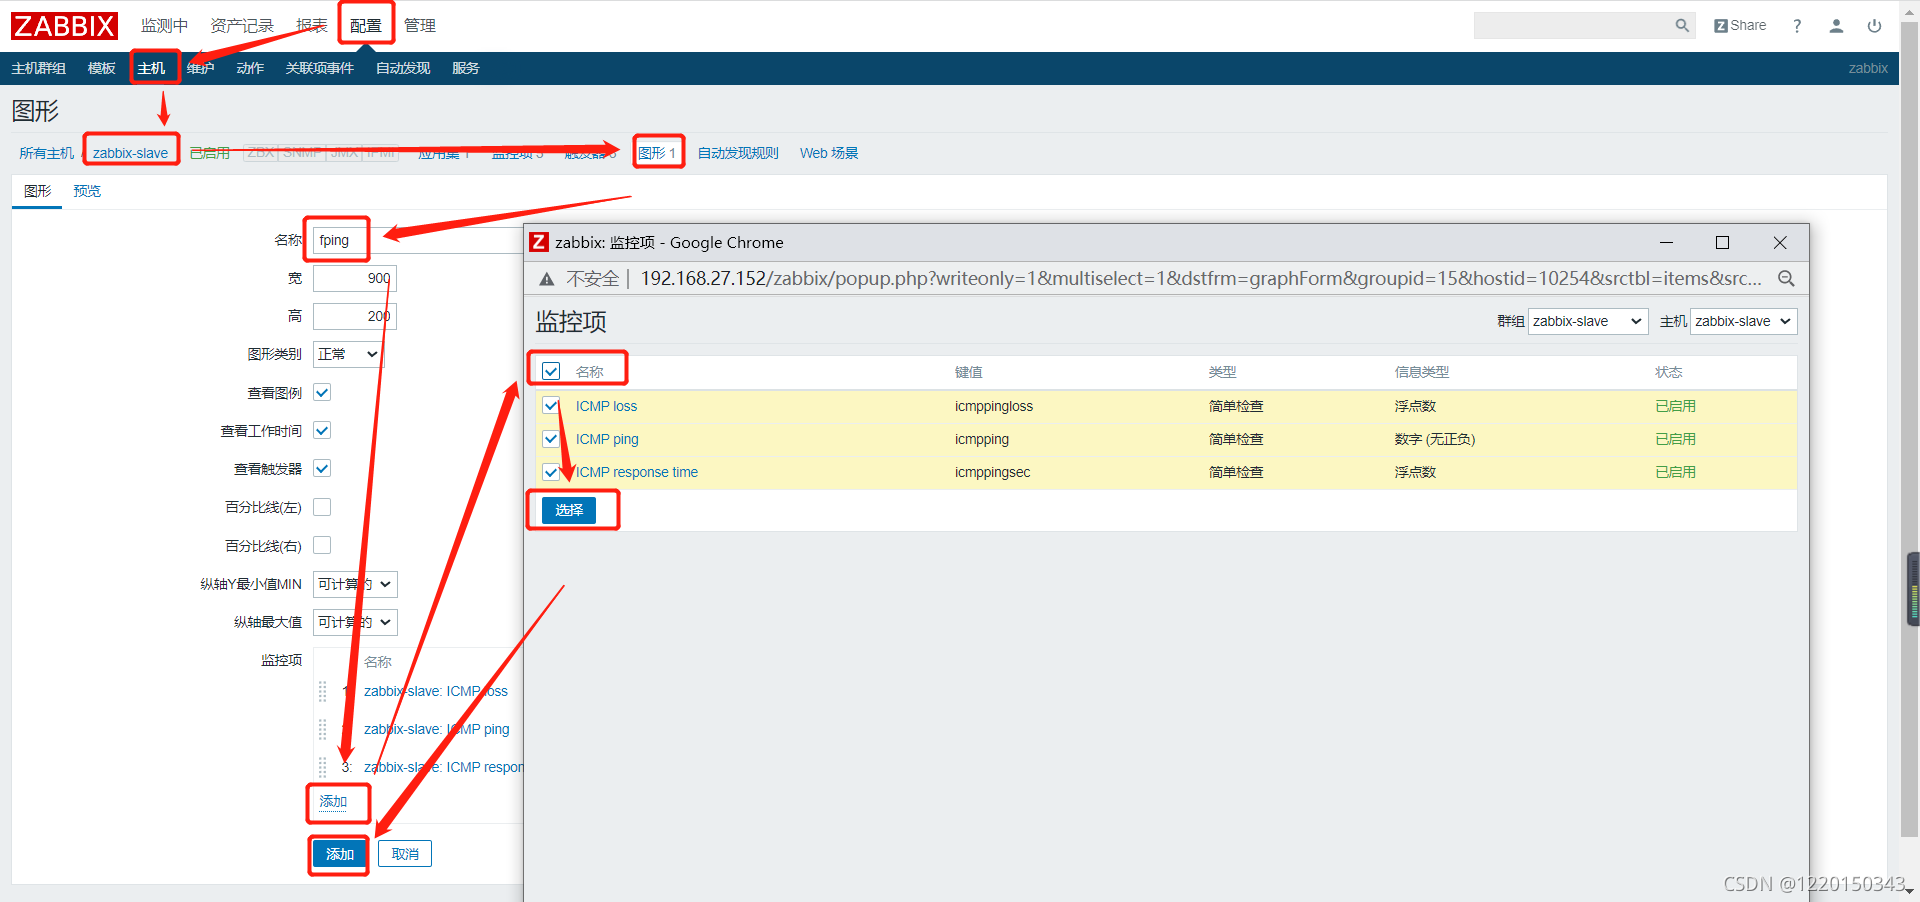Grab drag handle for ICMP response item row
Screen dimensions: 1920x902
322,767
